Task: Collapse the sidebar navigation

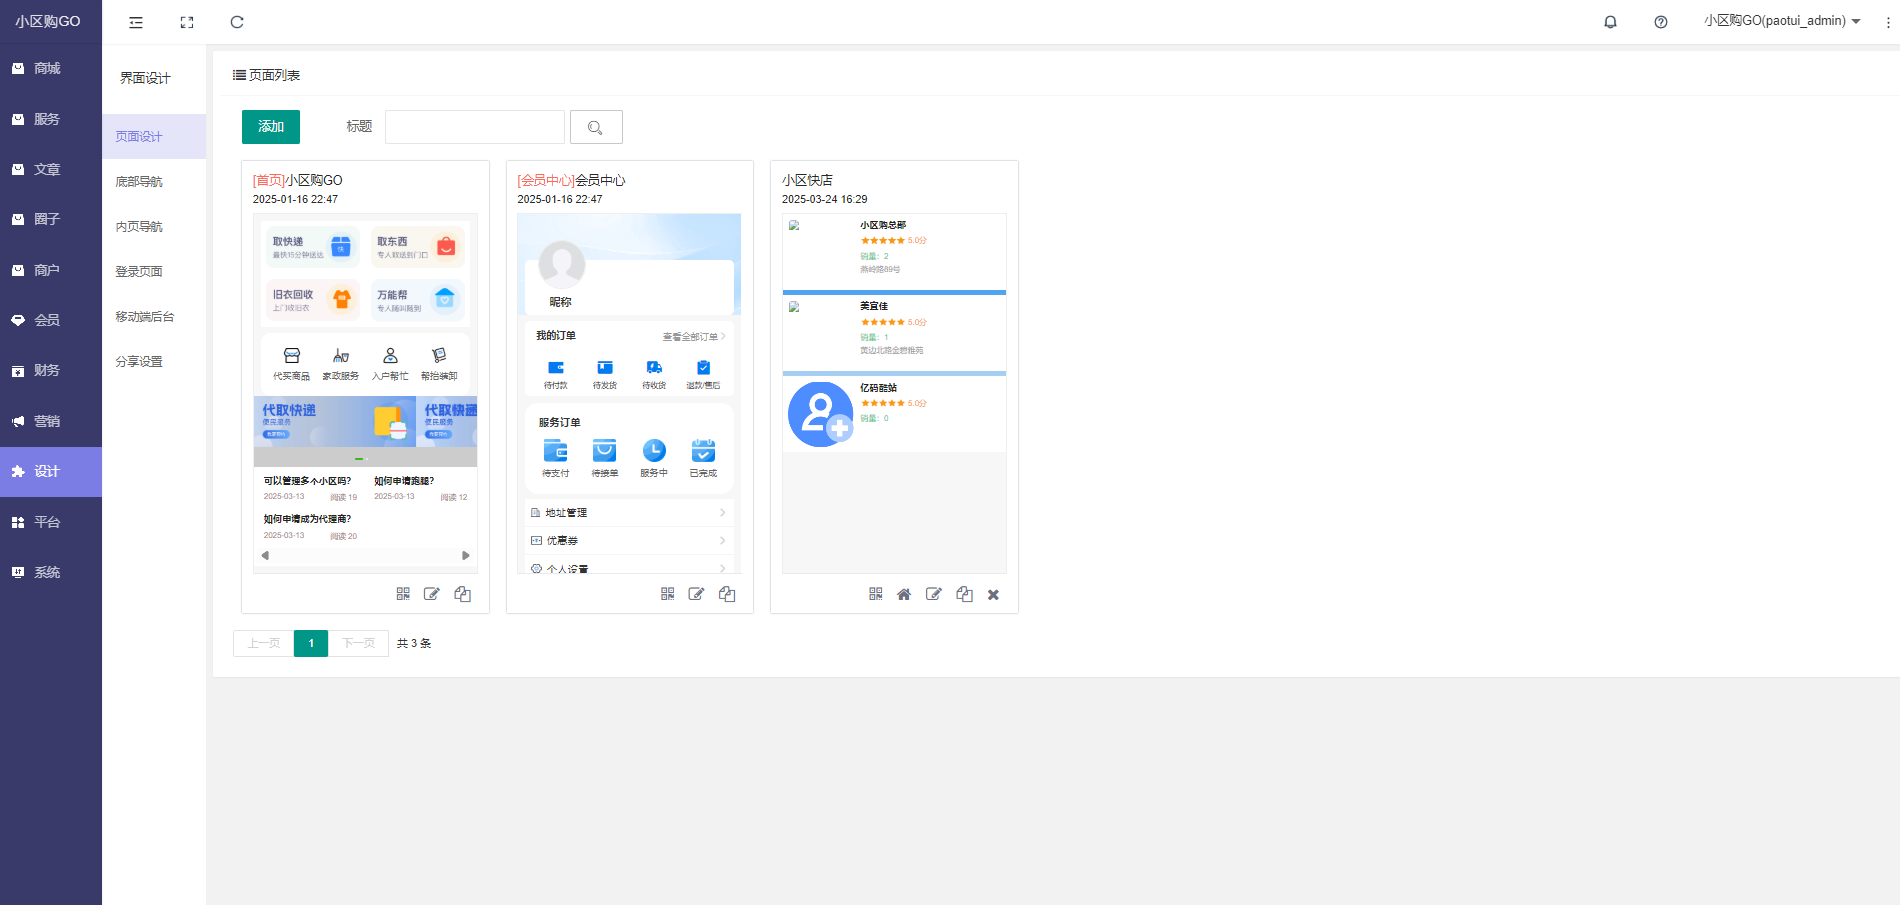Action: tap(135, 21)
